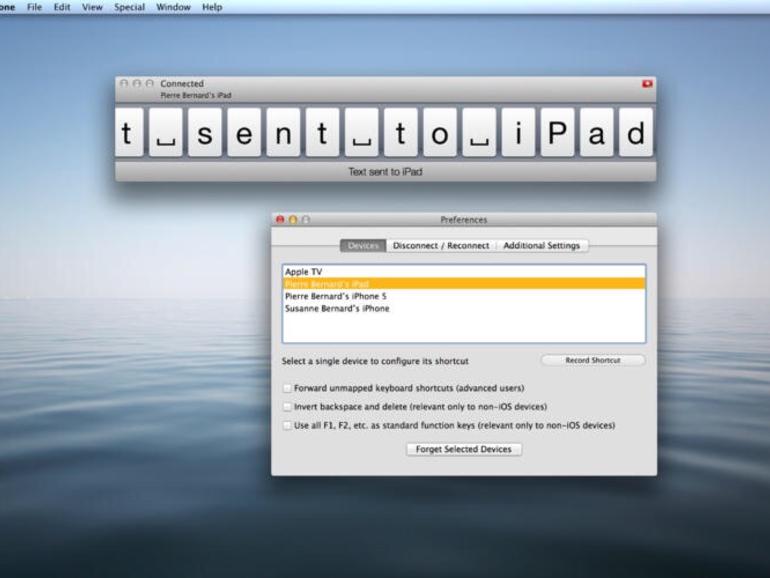The image size is (770, 578).
Task: Choose Susanne Bernard's iPhone in list
Action: tap(464, 309)
